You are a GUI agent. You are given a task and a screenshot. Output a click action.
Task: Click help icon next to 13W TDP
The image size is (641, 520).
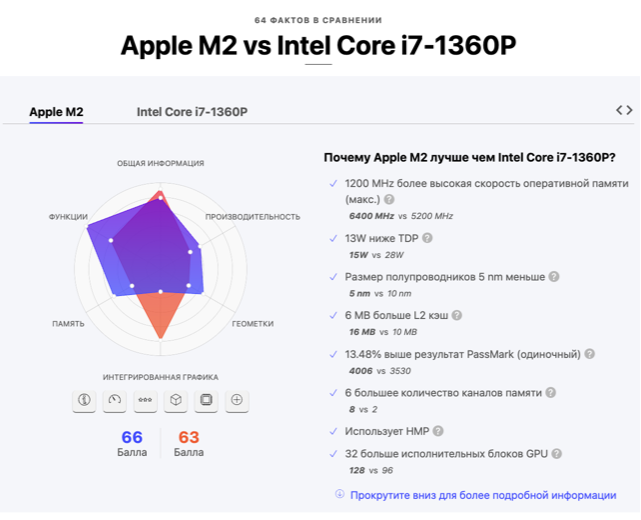pyautogui.click(x=427, y=238)
